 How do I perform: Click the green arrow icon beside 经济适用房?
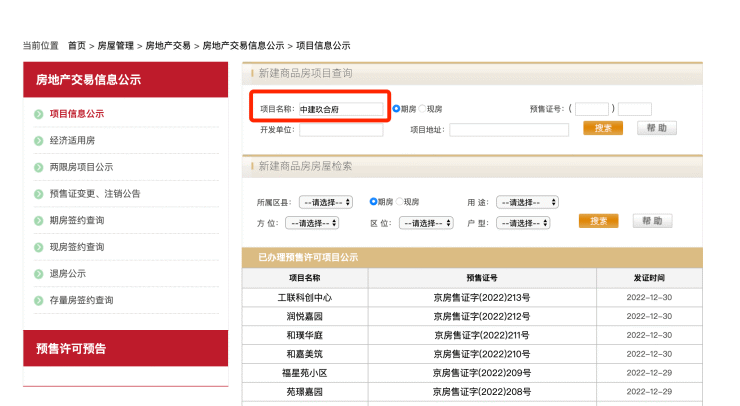point(39,141)
